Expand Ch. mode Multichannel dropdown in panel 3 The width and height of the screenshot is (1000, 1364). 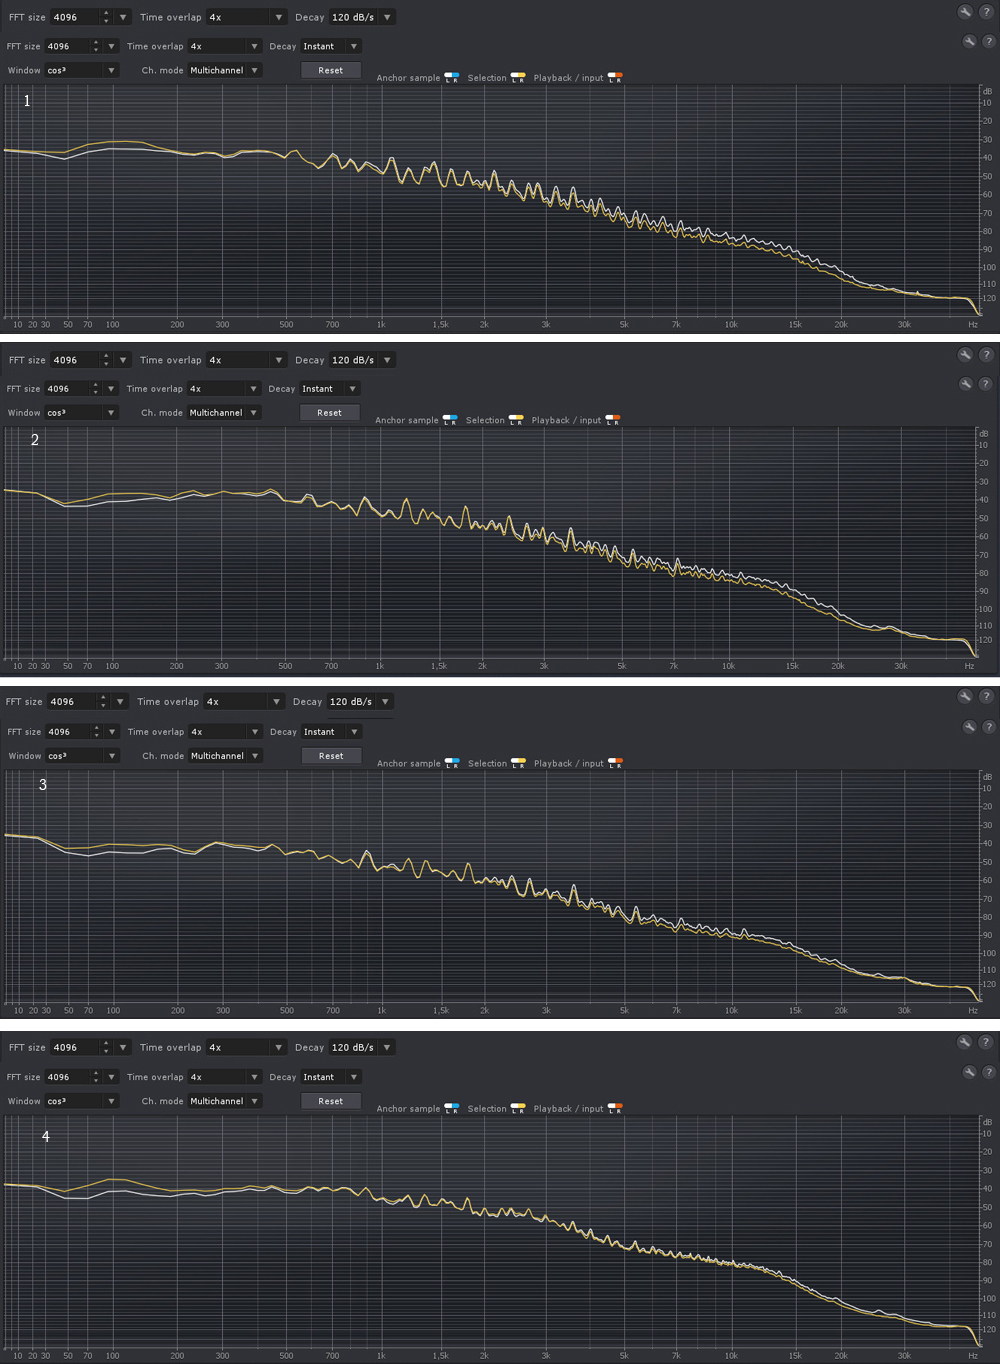[225, 756]
